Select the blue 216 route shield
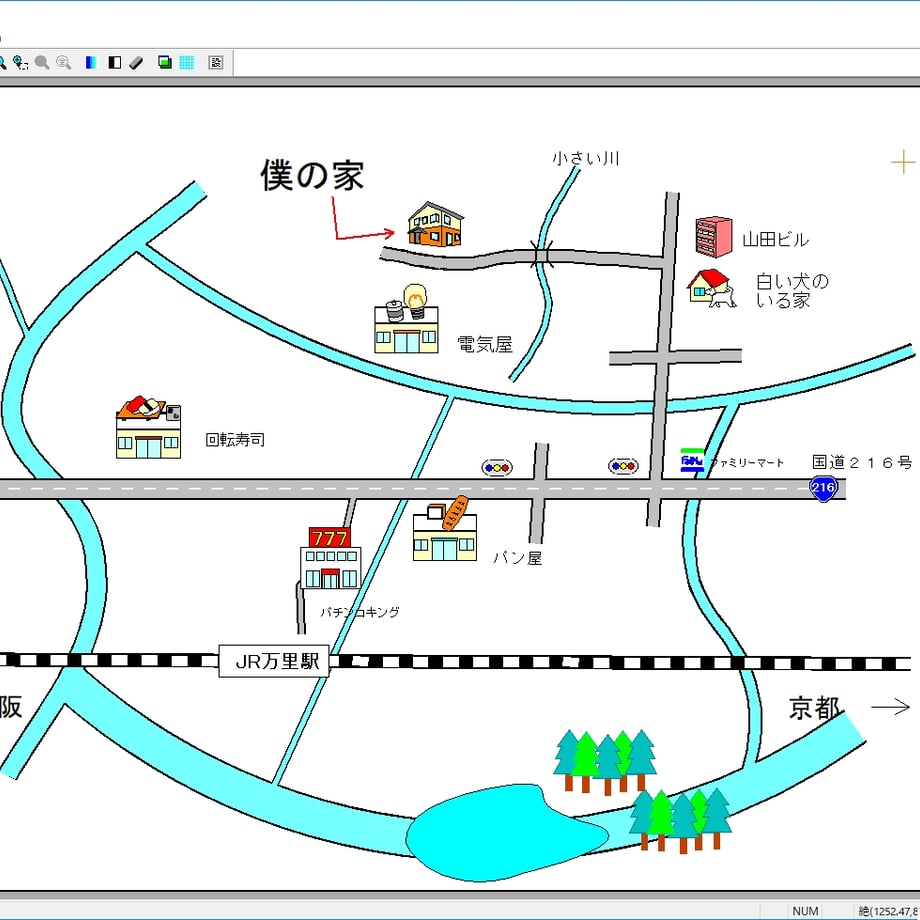 tap(823, 488)
